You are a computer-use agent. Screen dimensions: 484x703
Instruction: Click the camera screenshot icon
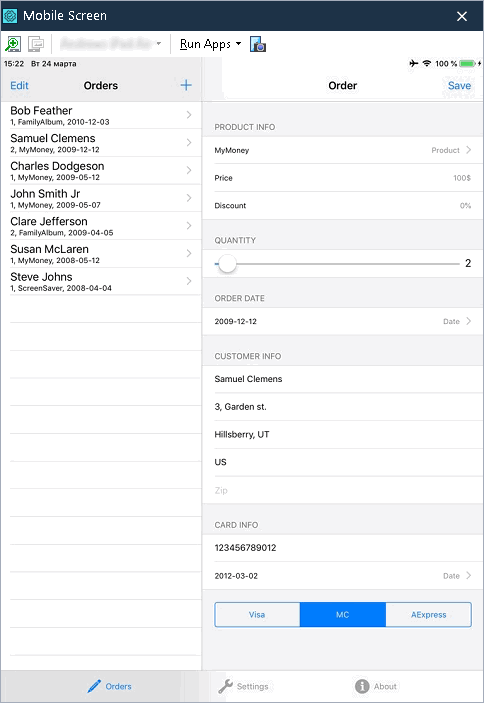tap(258, 44)
